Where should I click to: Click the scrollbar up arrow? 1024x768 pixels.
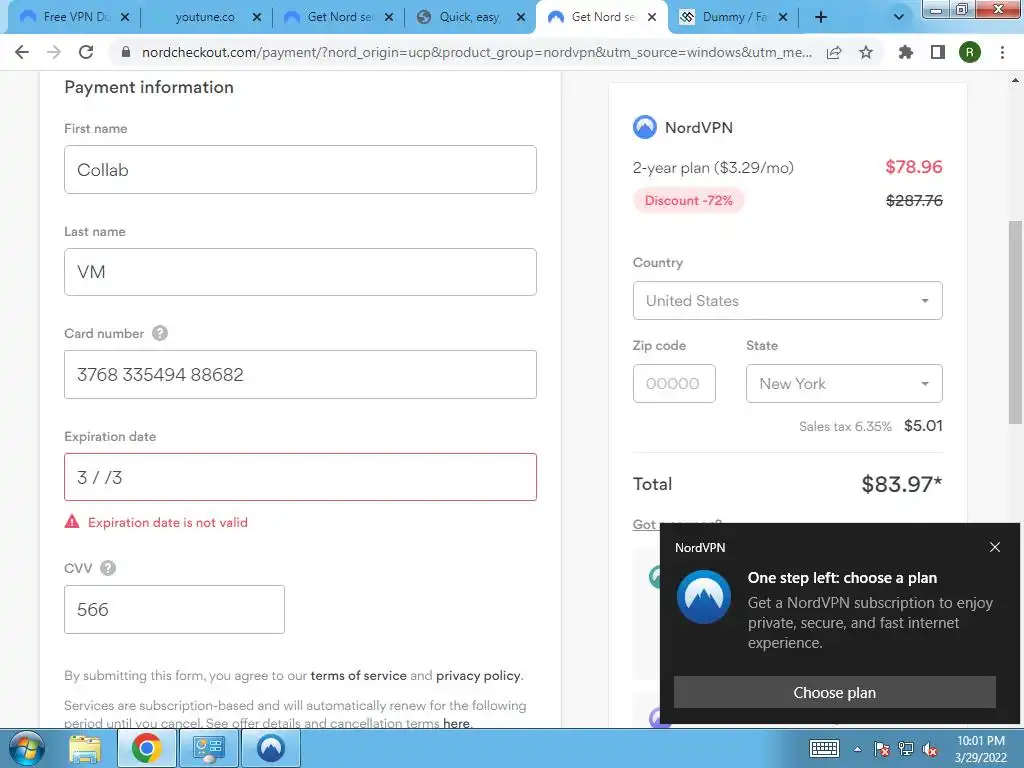[x=1016, y=80]
